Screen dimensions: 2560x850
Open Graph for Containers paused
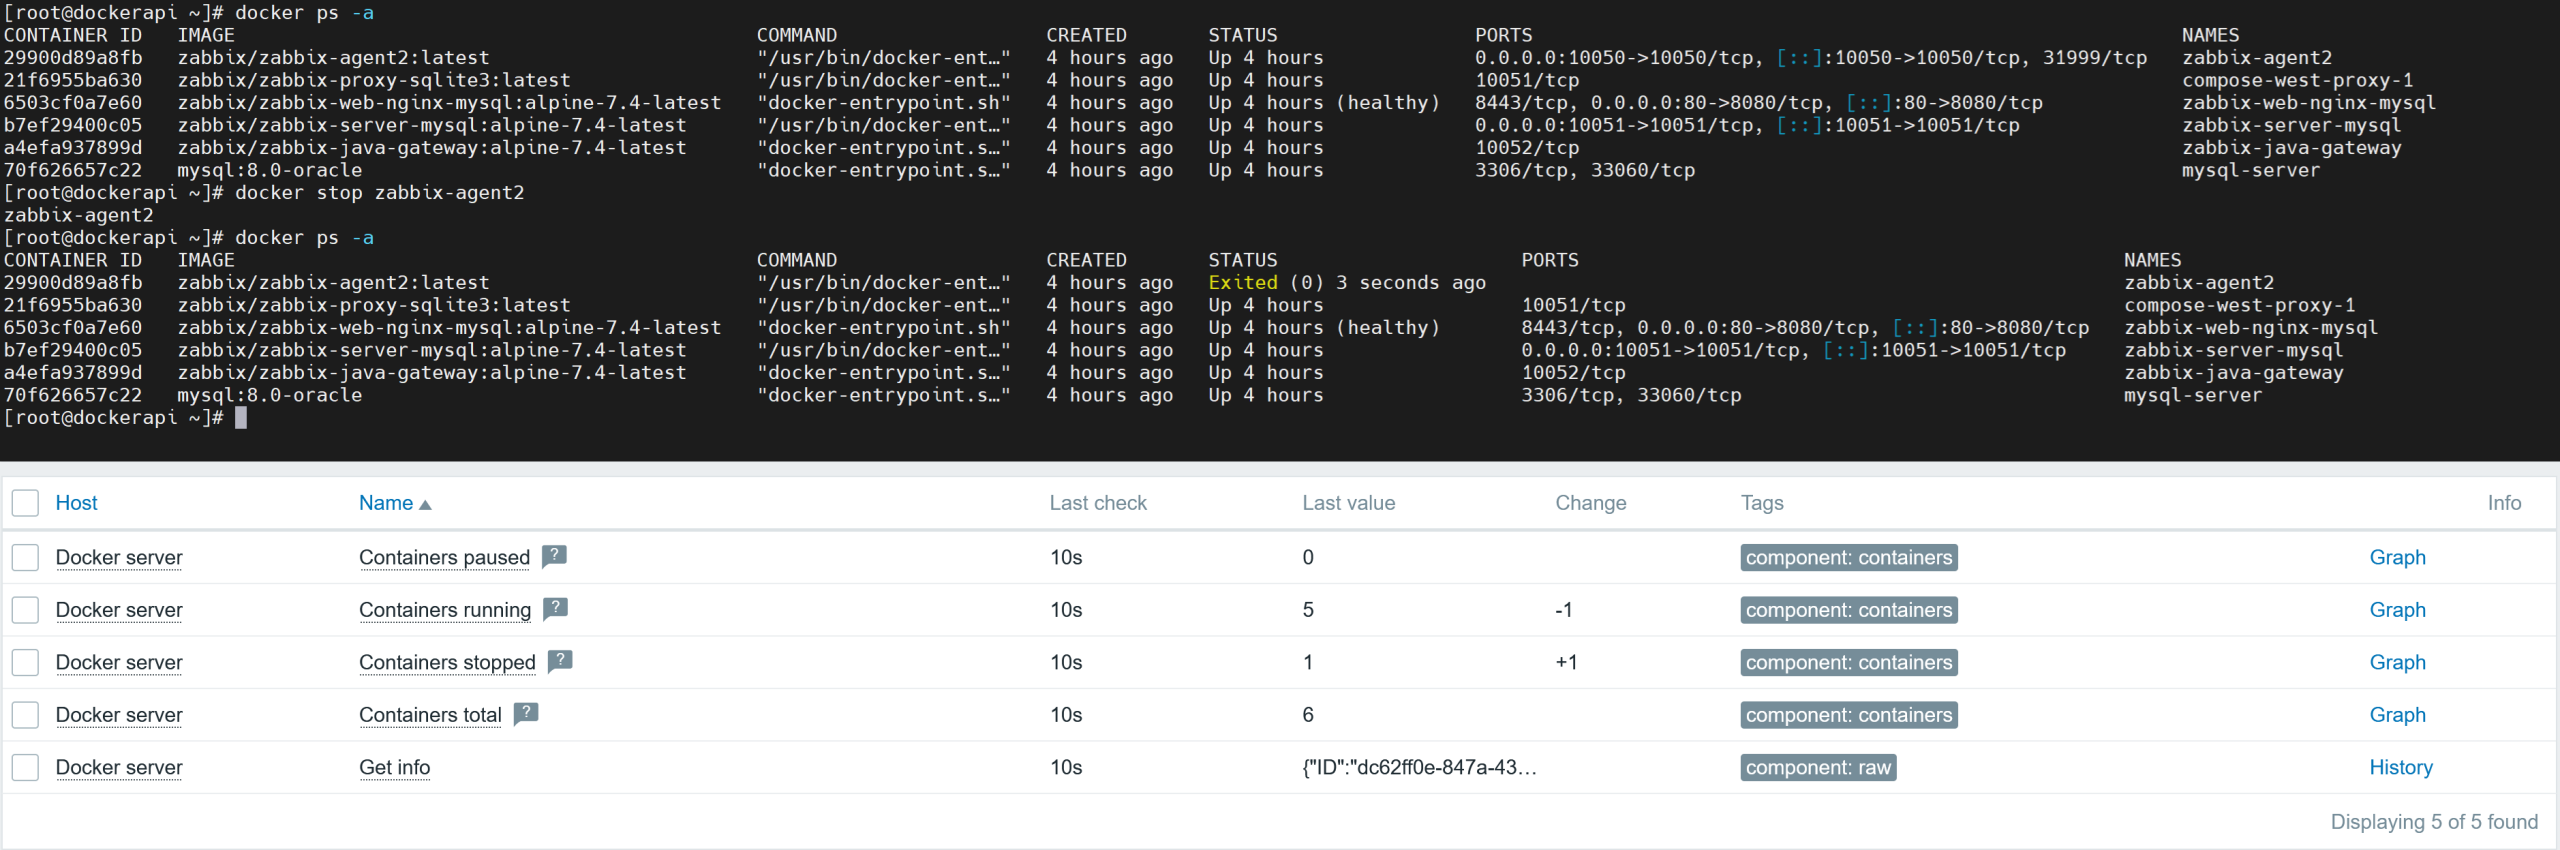[2397, 557]
